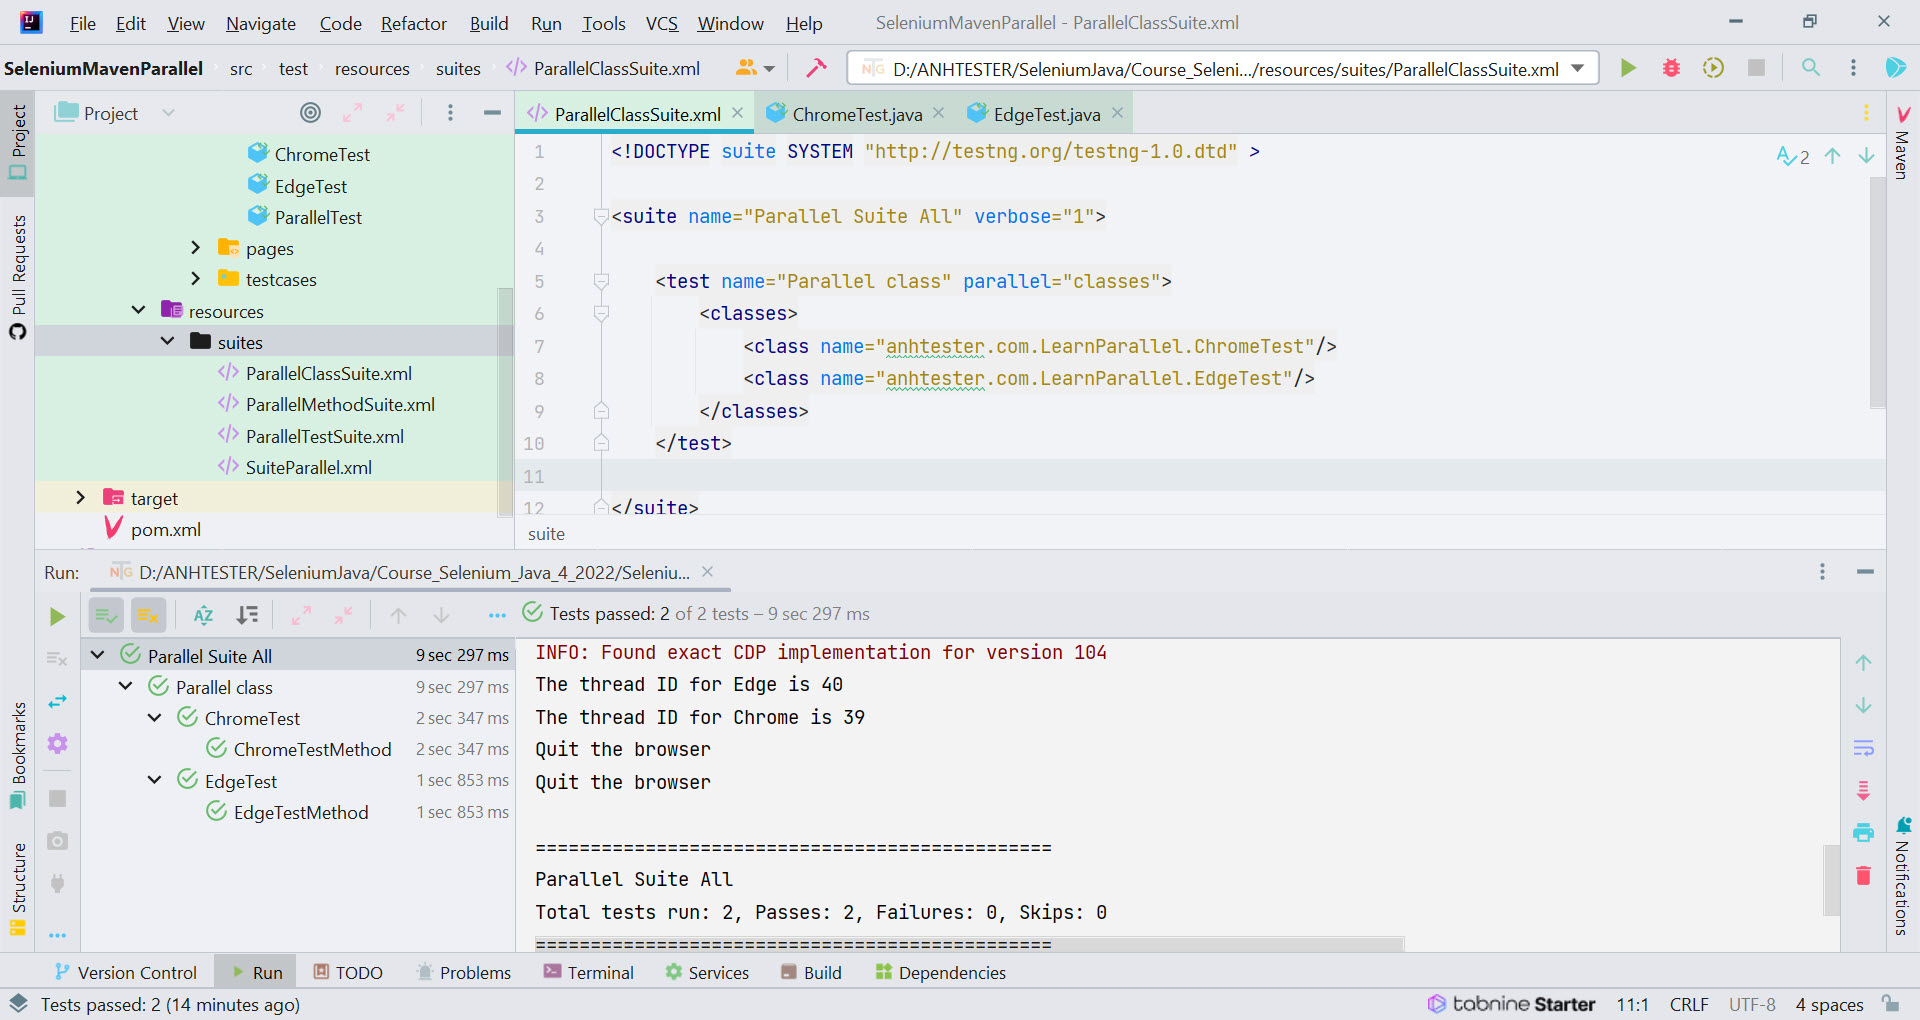The width and height of the screenshot is (1920, 1020).
Task: Select opened file target icon in Project panel
Action: [311, 113]
